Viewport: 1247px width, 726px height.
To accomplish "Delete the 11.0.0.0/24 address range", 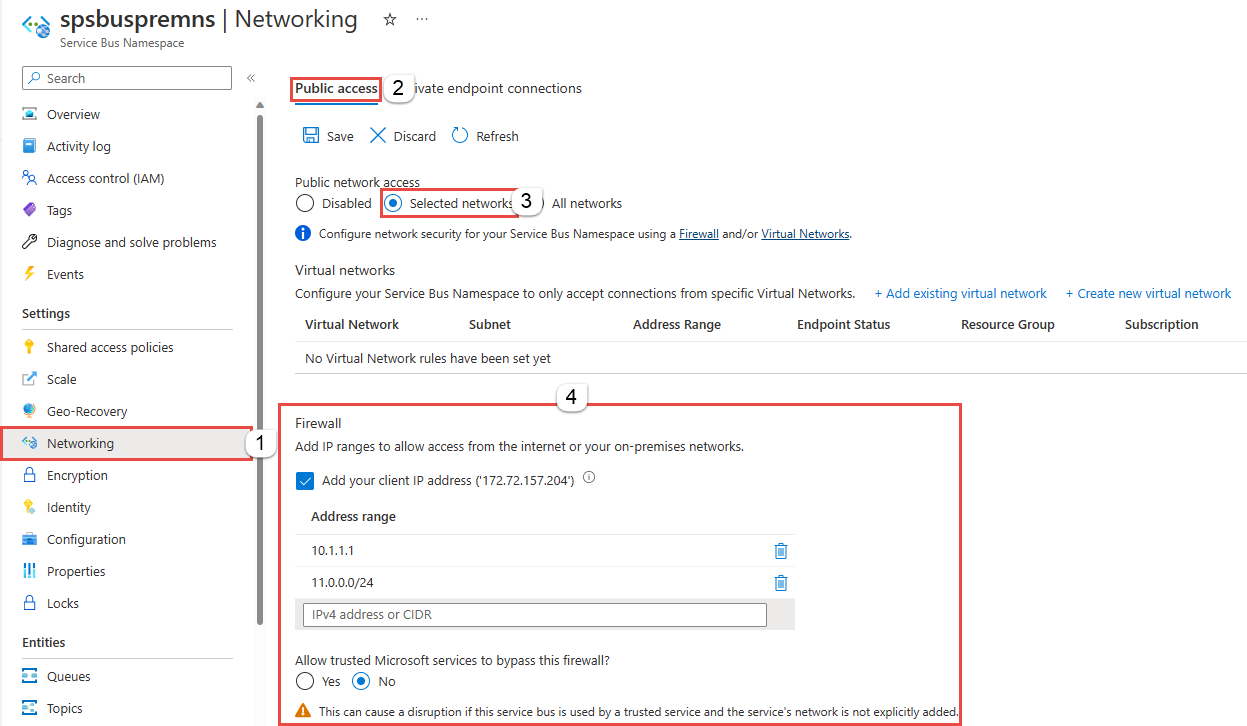I will point(781,583).
